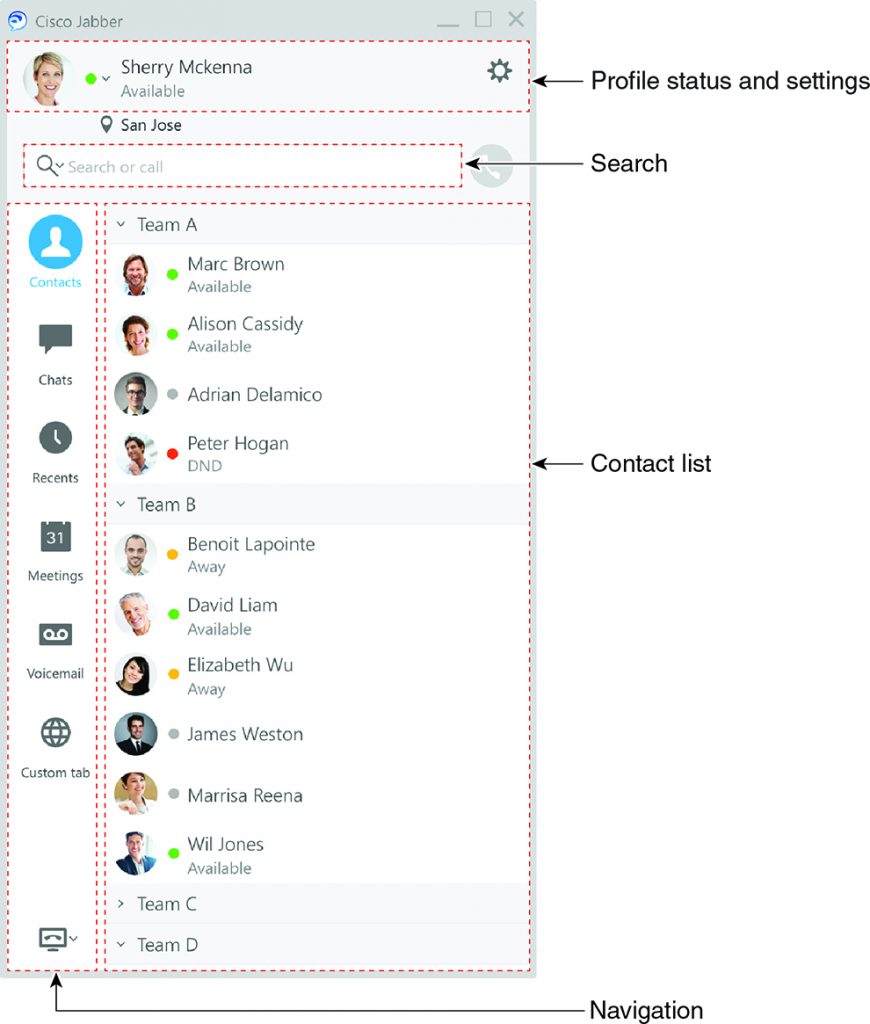Open the Meetings calendar icon
Image resolution: width=870 pixels, height=1024 pixels.
(x=56, y=536)
